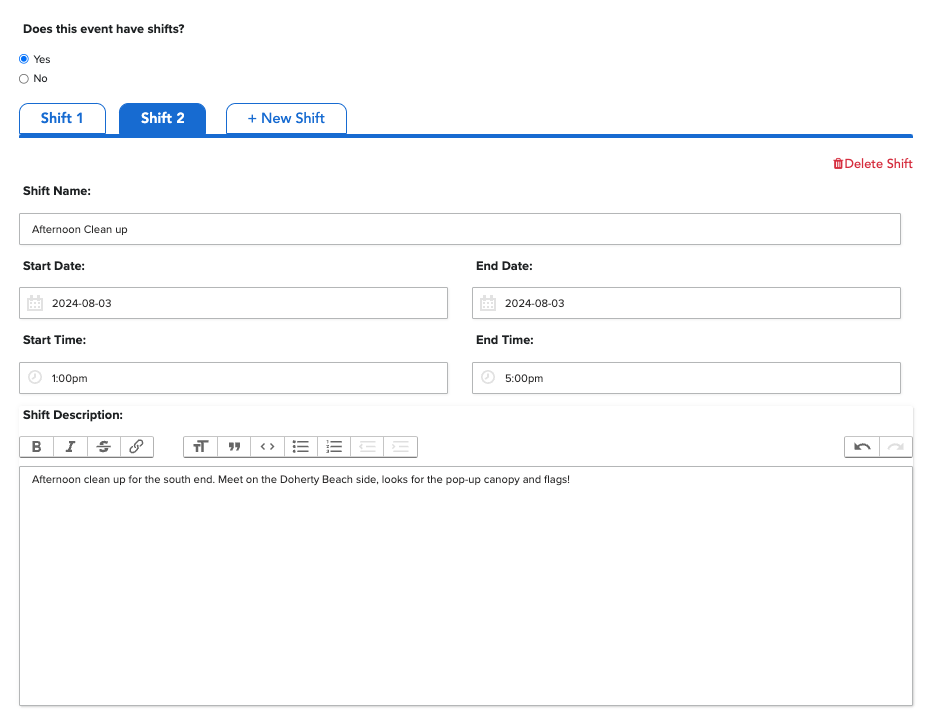The image size is (929, 723).
Task: Create a numbered list
Action: [334, 447]
